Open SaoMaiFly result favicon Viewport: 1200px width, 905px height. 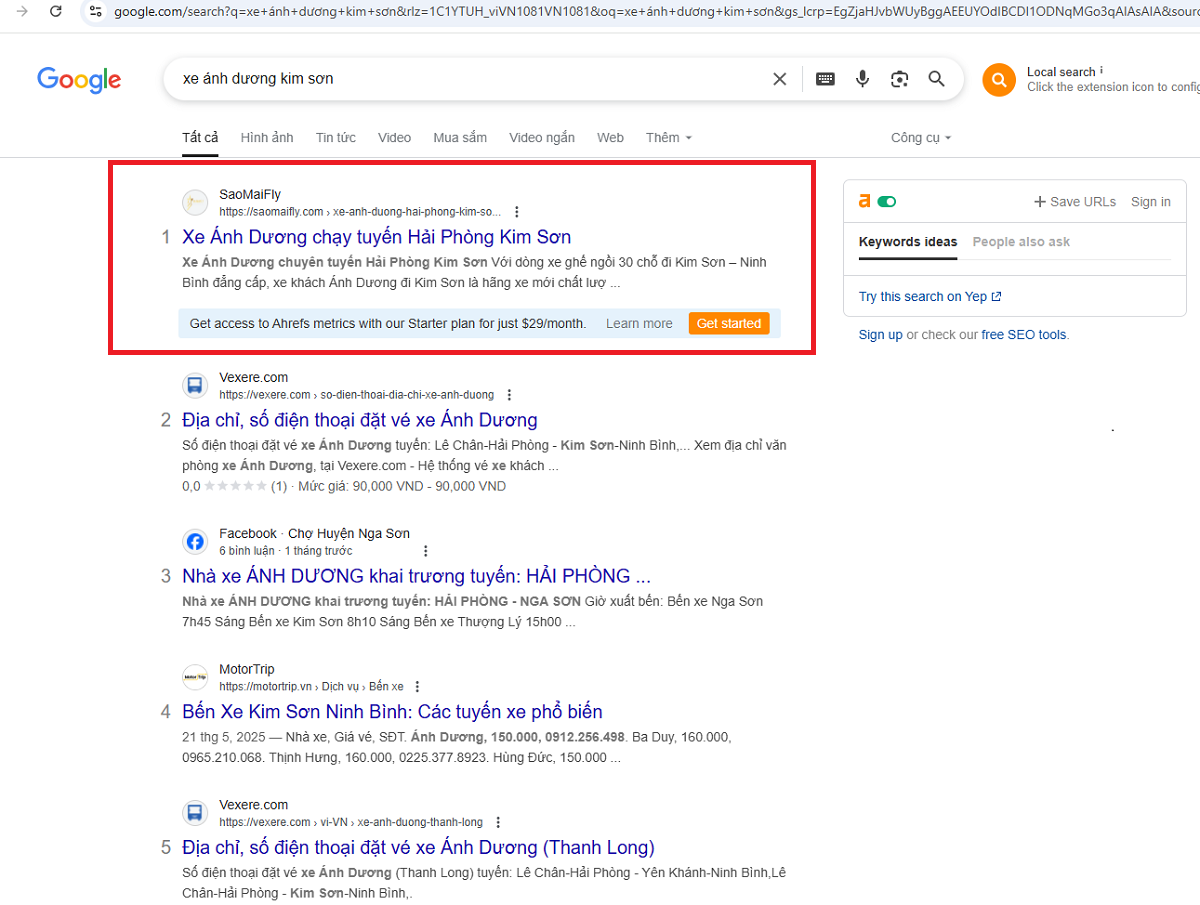[x=195, y=203]
